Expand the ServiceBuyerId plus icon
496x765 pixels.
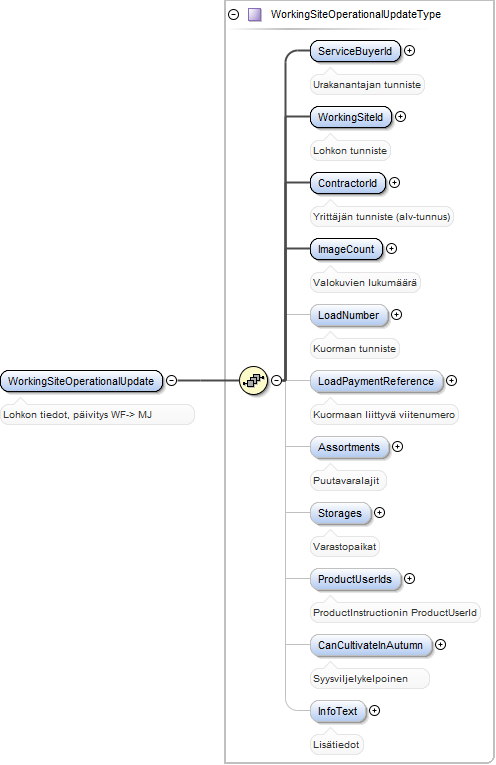(410, 51)
